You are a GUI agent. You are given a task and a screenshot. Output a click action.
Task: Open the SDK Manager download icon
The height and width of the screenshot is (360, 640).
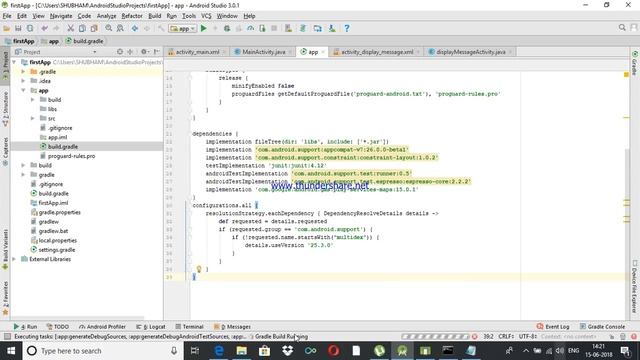pyautogui.click(x=332, y=28)
